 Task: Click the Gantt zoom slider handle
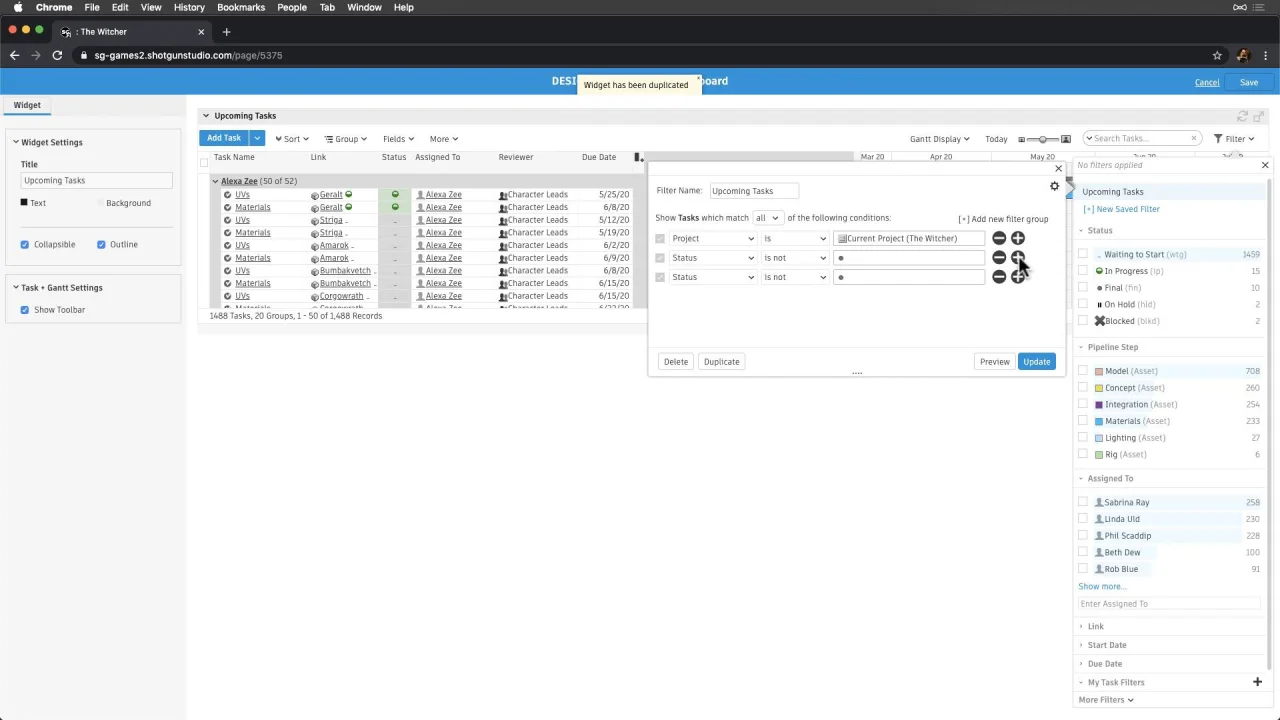coord(1042,139)
